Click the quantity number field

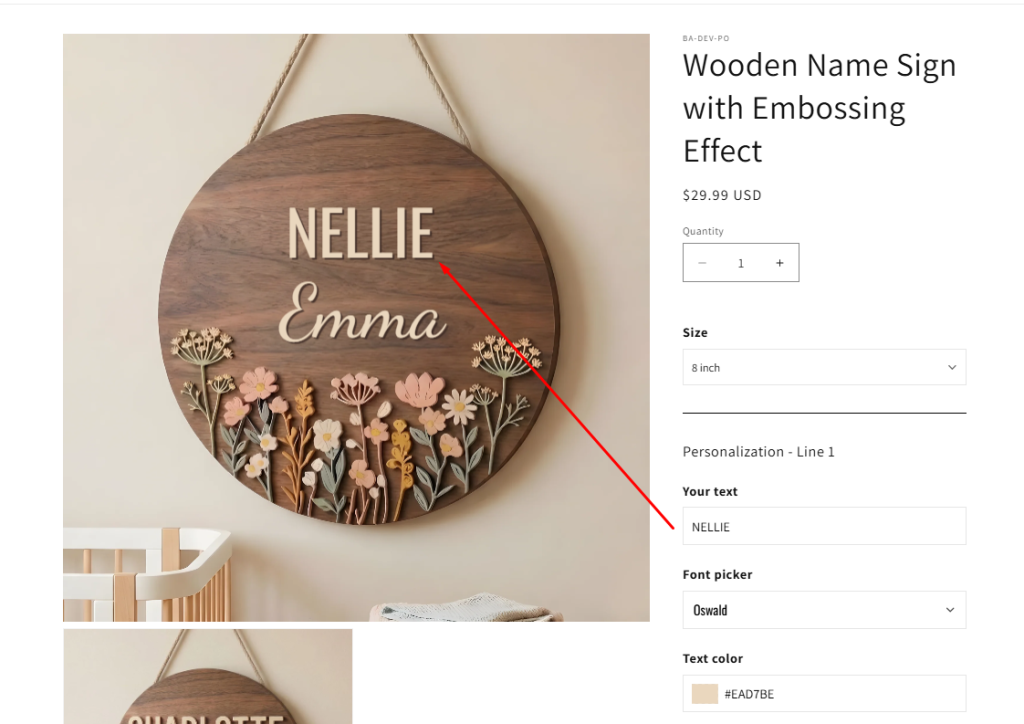[741, 263]
